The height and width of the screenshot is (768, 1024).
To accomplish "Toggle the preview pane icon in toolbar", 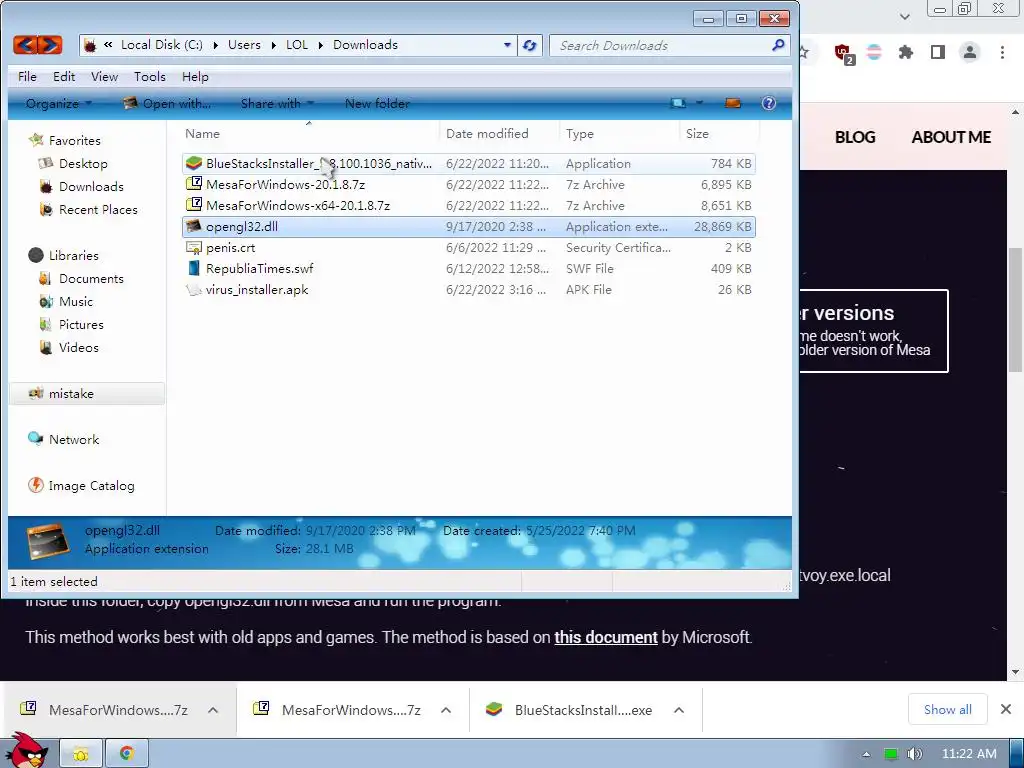I will tap(733, 103).
